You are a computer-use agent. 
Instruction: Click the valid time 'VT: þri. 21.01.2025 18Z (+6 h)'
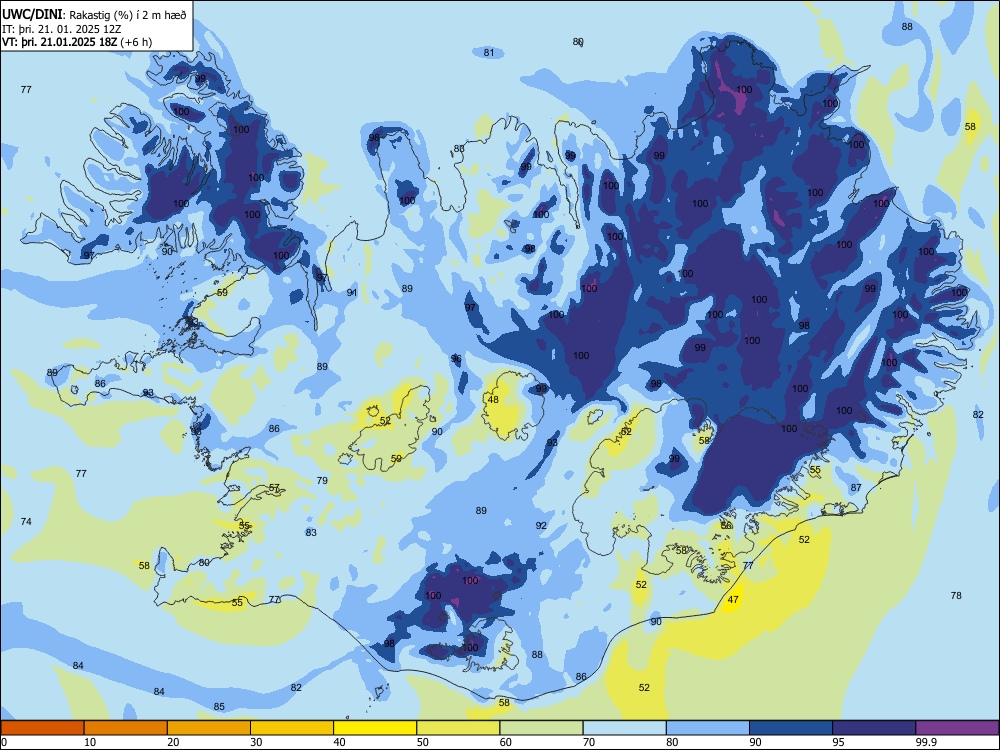(77, 42)
